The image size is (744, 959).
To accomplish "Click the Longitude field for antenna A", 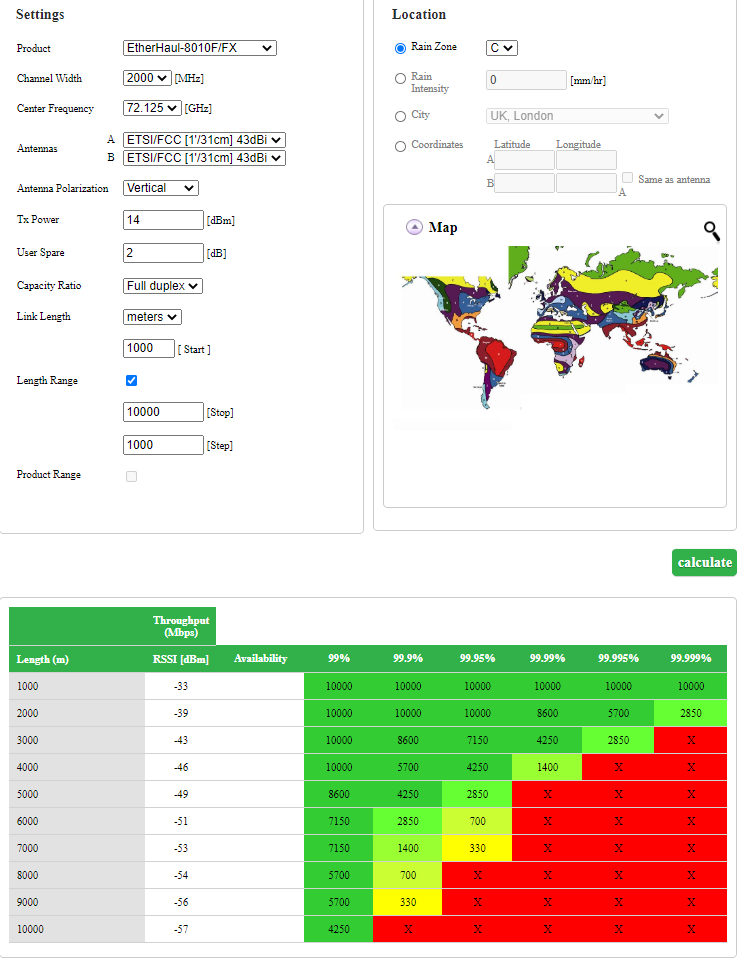I will point(586,160).
